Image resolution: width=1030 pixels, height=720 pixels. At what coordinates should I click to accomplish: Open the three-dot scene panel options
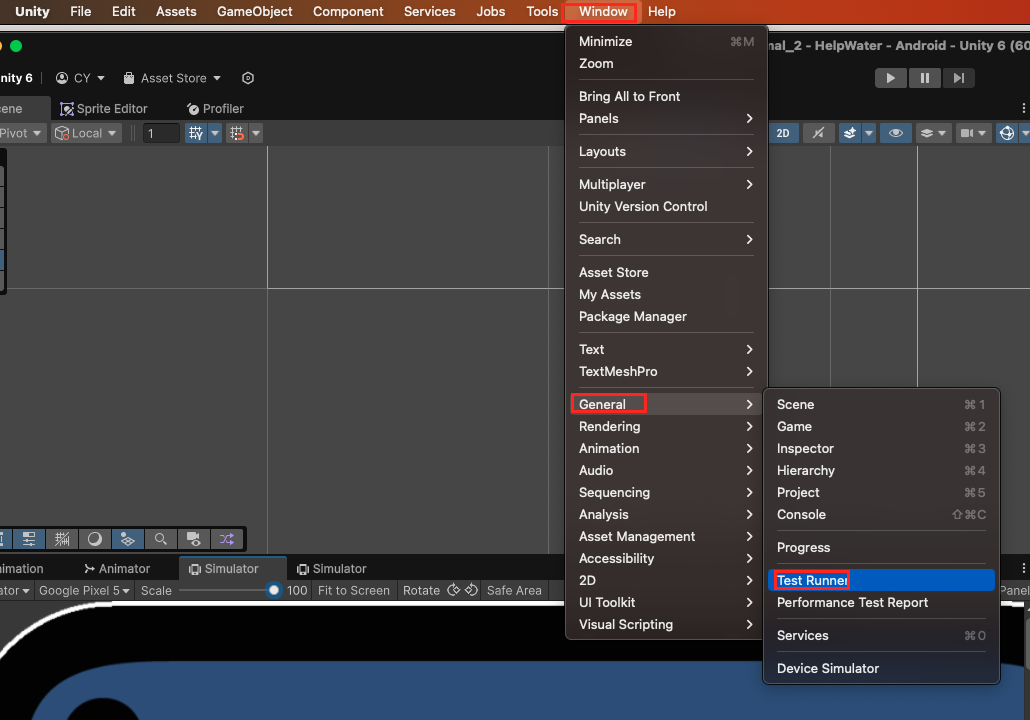(1023, 108)
